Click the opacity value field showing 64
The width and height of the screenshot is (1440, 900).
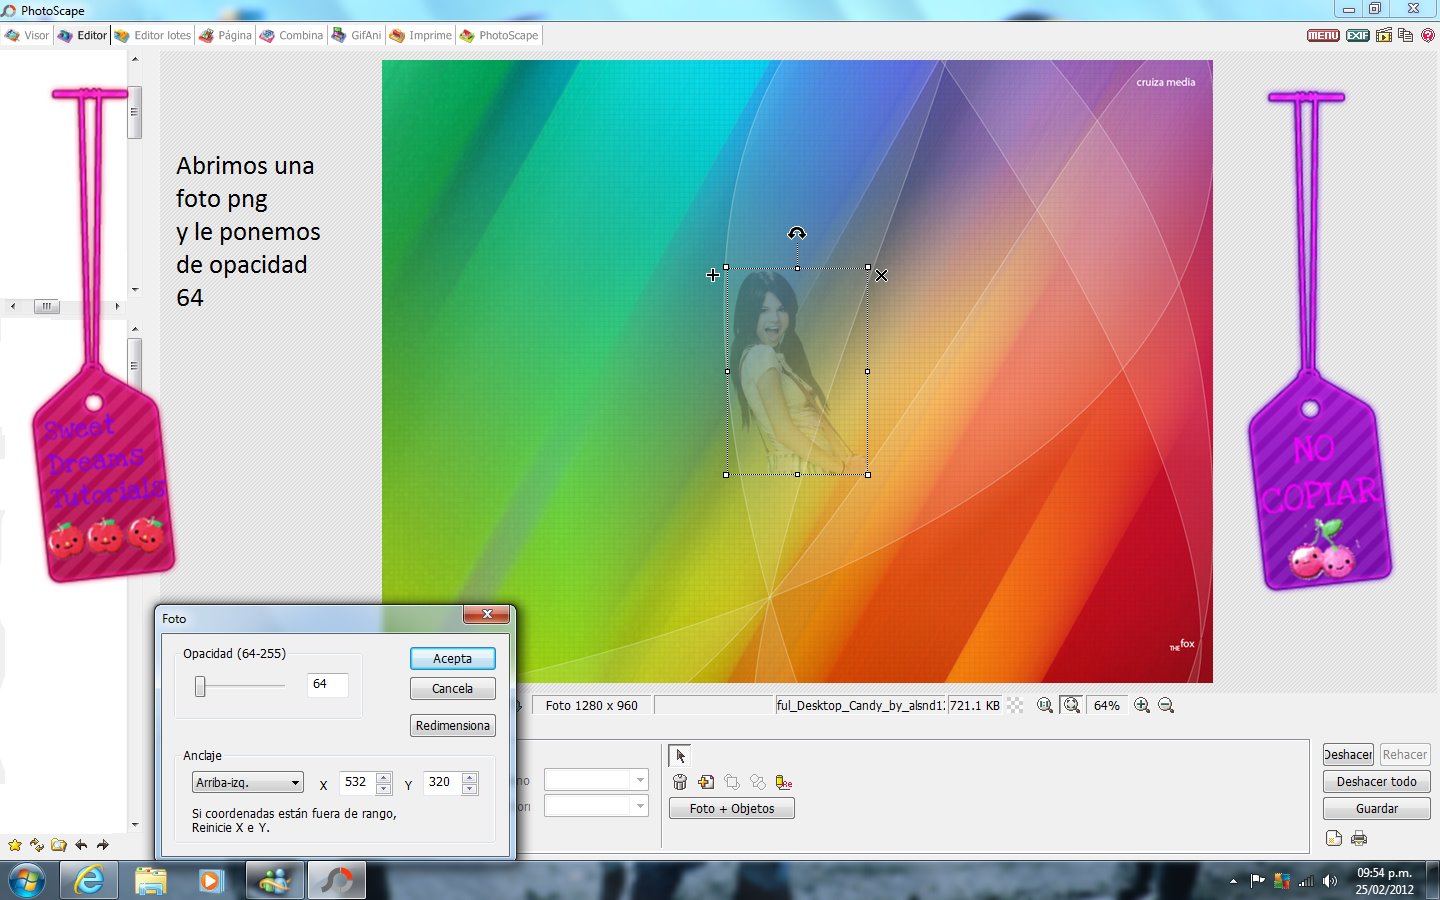328,685
